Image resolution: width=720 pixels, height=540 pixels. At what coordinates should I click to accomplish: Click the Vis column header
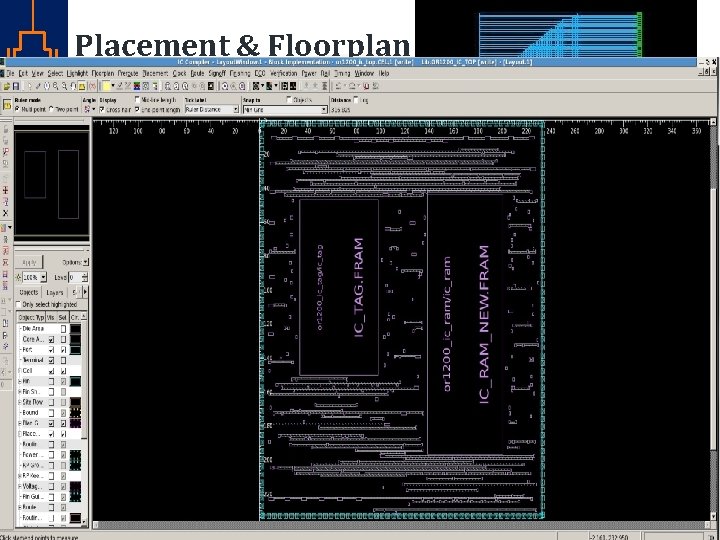click(x=51, y=317)
